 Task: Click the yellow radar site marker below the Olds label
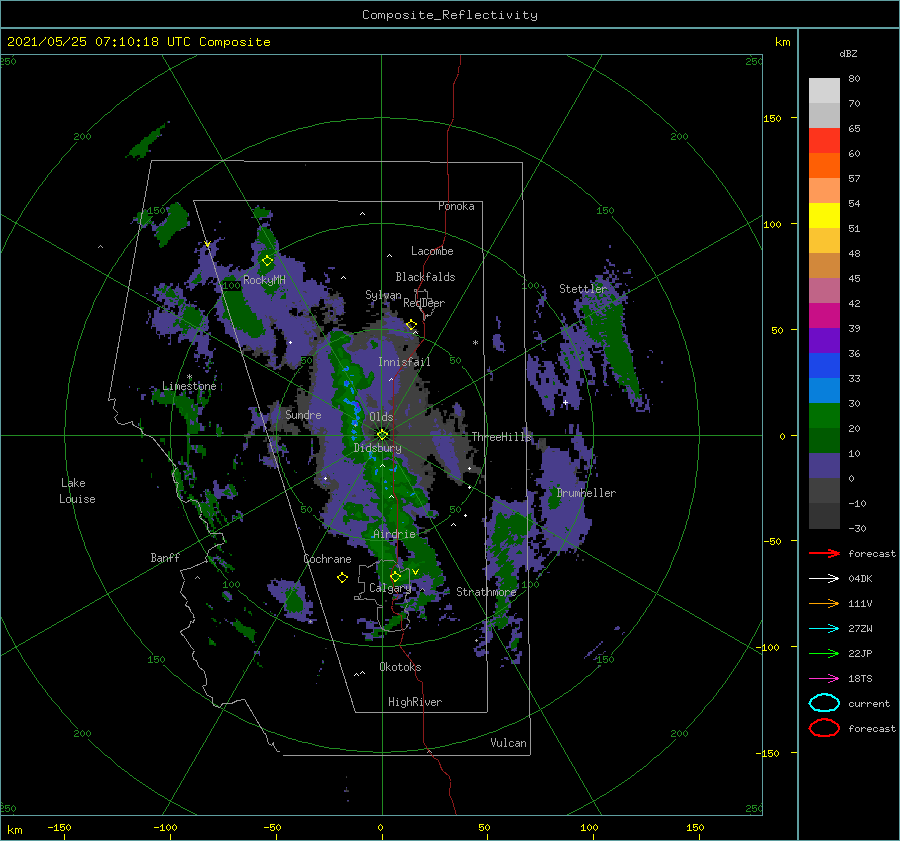(x=382, y=435)
